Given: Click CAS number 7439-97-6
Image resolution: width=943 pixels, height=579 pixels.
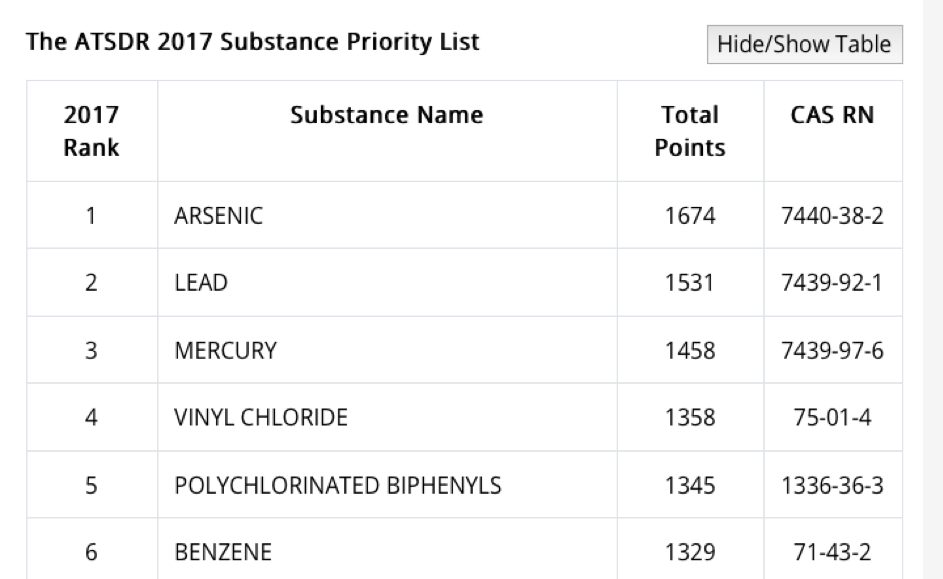Looking at the screenshot, I should coord(833,351).
